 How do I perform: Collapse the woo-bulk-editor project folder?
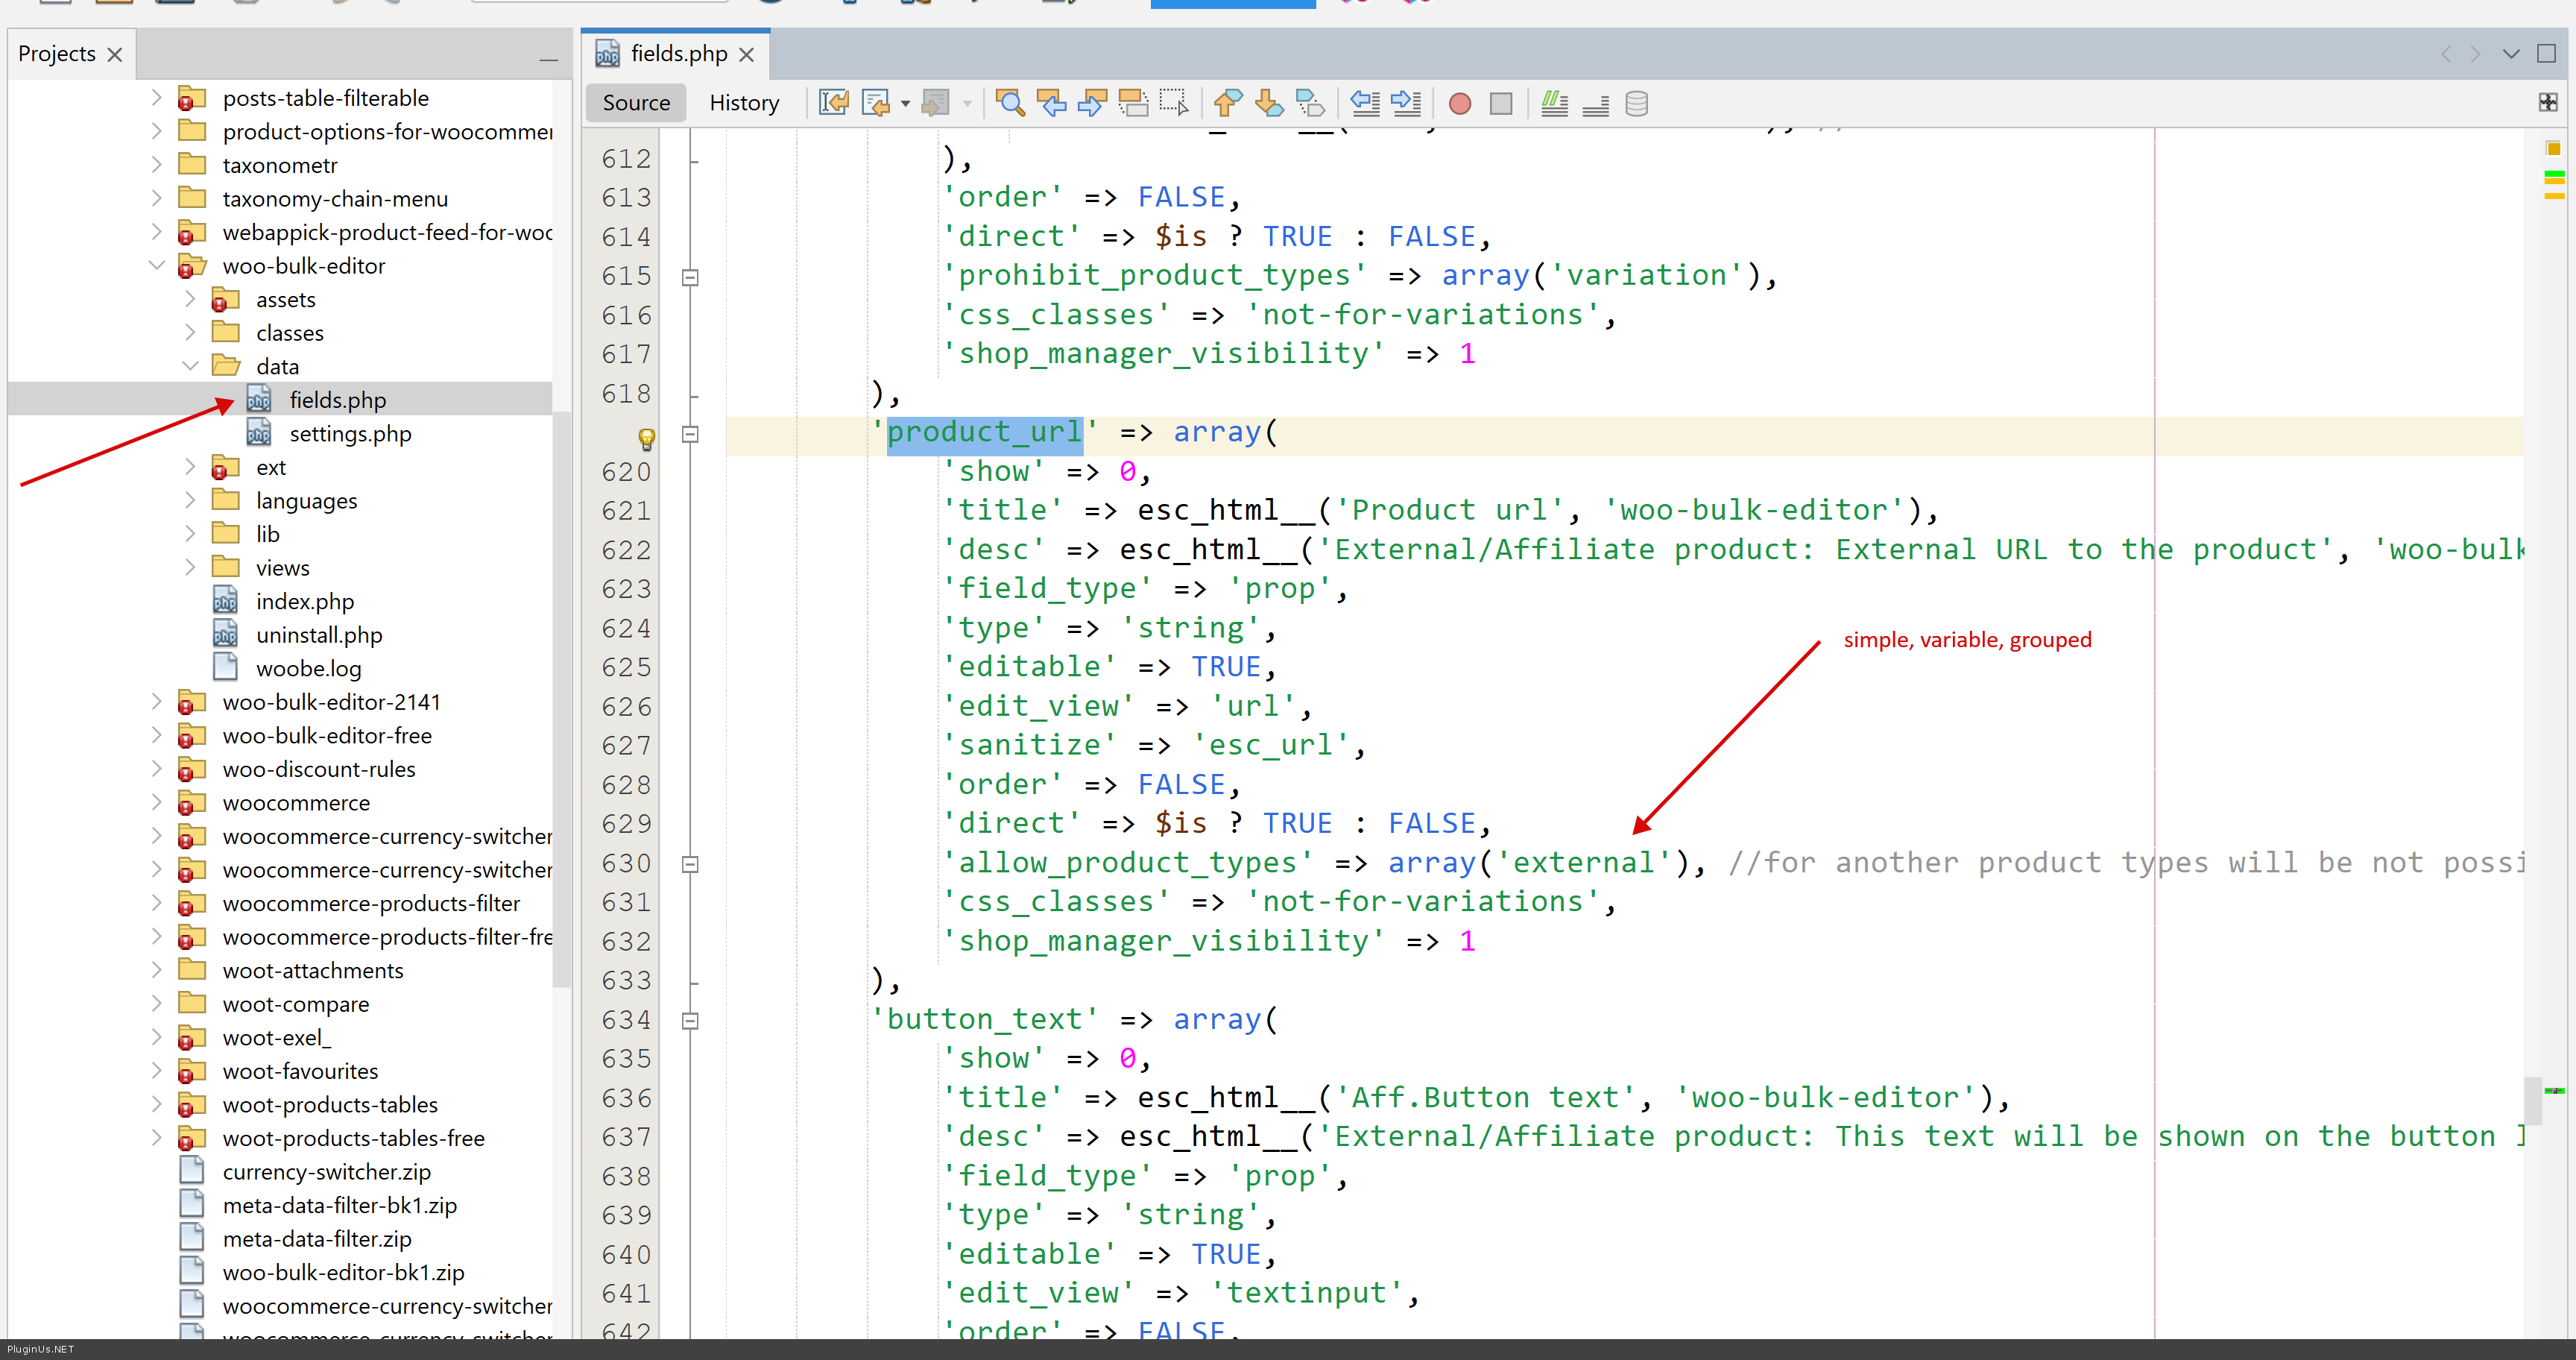click(x=157, y=266)
